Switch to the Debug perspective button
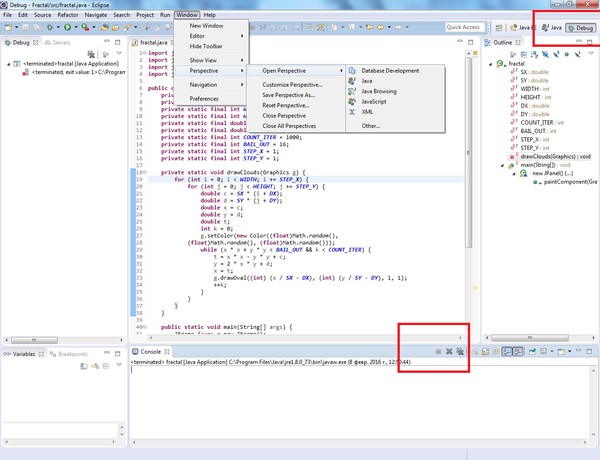 [x=580, y=28]
